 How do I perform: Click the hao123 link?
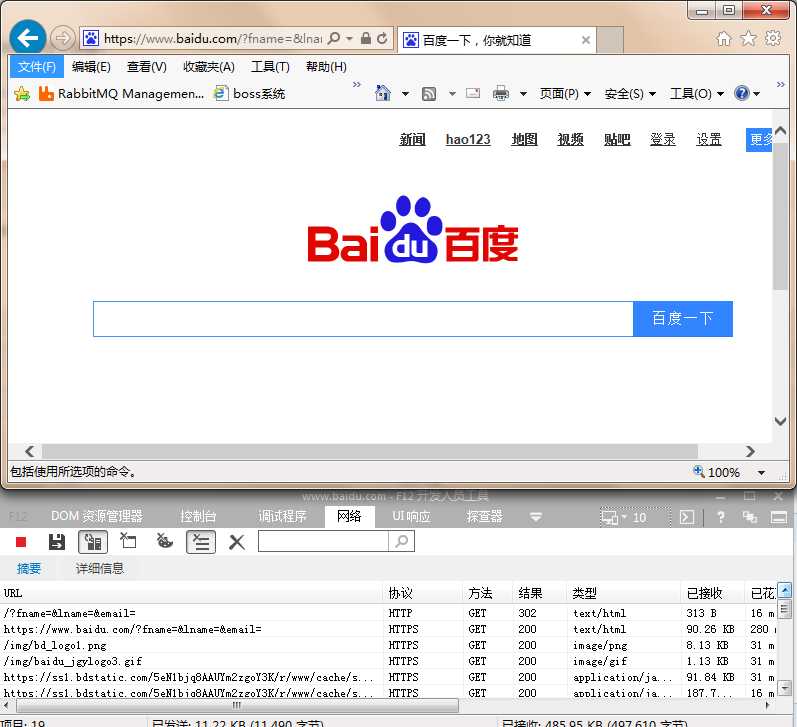[468, 139]
